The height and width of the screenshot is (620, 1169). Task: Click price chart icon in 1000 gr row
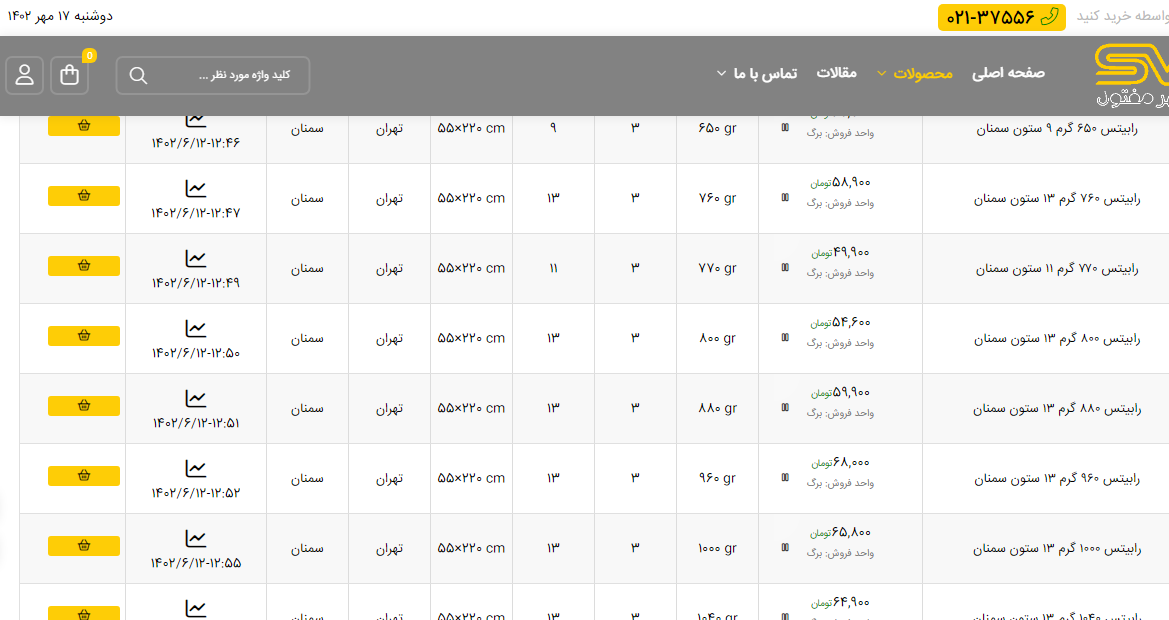pyautogui.click(x=196, y=538)
